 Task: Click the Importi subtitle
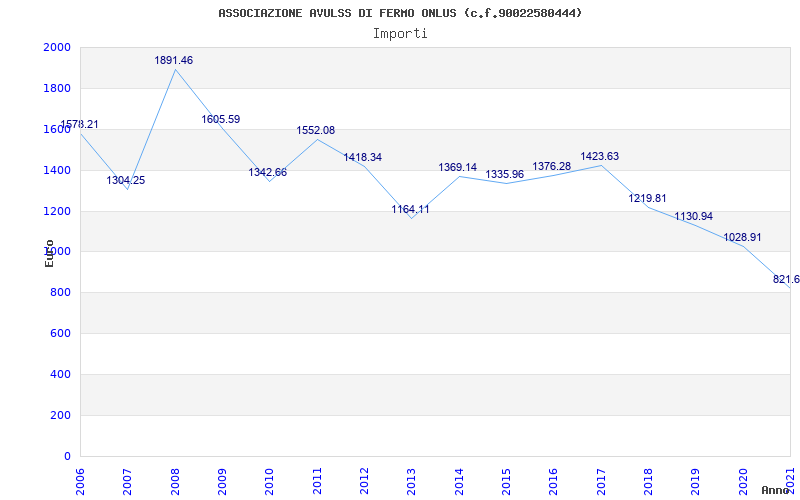coord(400,34)
